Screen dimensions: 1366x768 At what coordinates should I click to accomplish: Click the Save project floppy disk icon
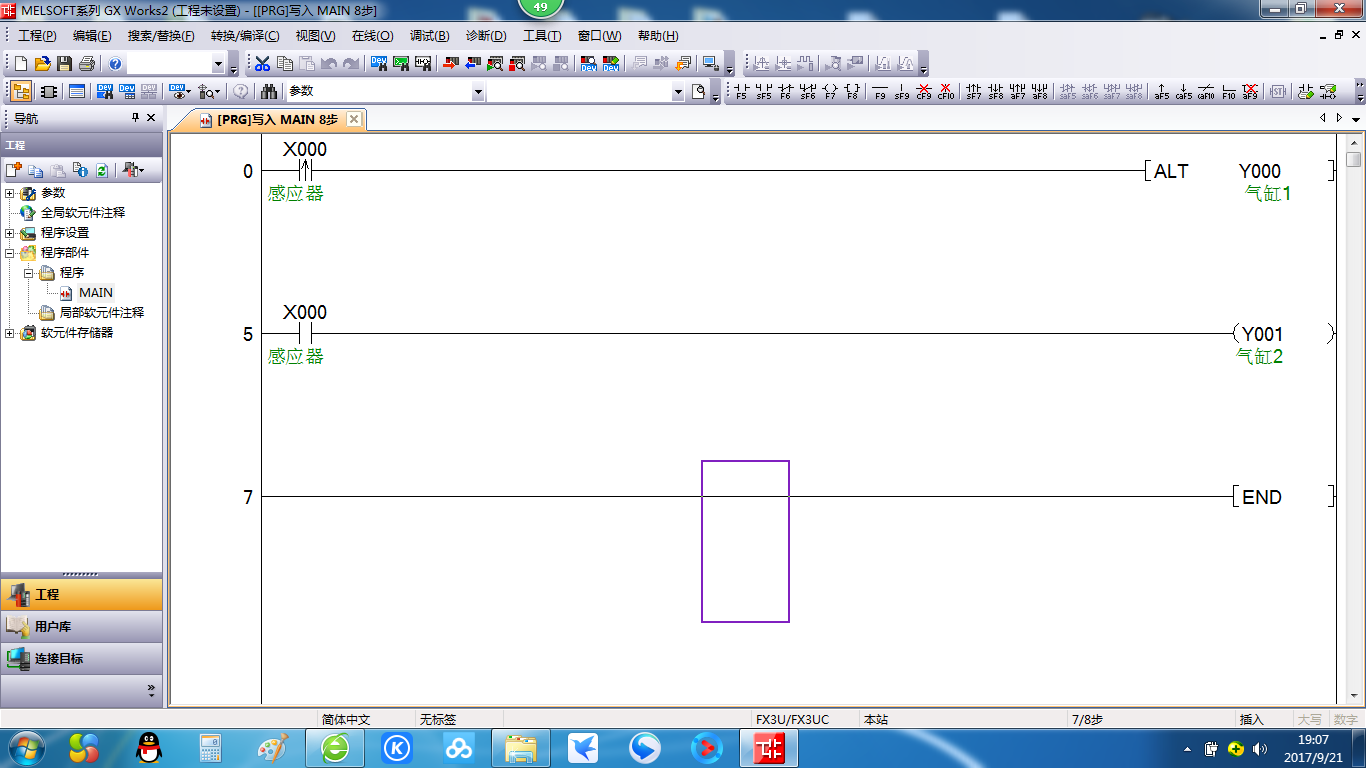tap(64, 64)
